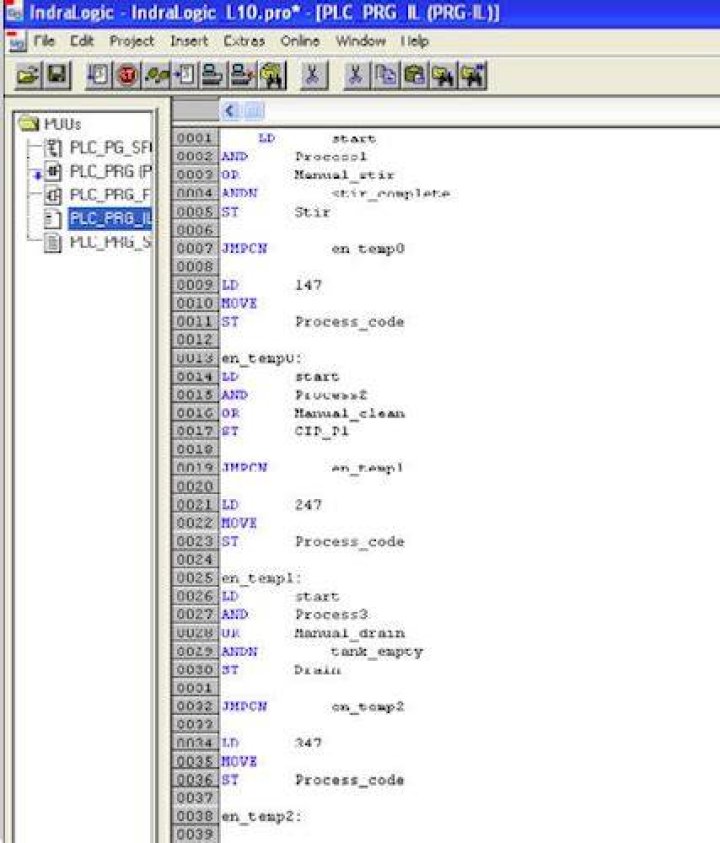Screen dimensions: 720x843
Task: Click the small icon right of the blue arrow
Action: (254, 111)
